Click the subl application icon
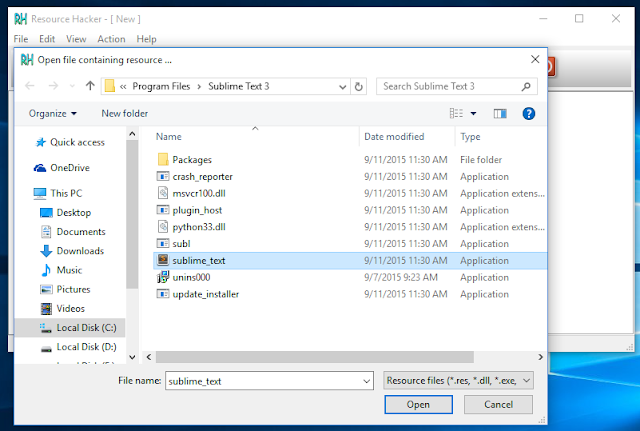The width and height of the screenshot is (640, 431). click(163, 243)
